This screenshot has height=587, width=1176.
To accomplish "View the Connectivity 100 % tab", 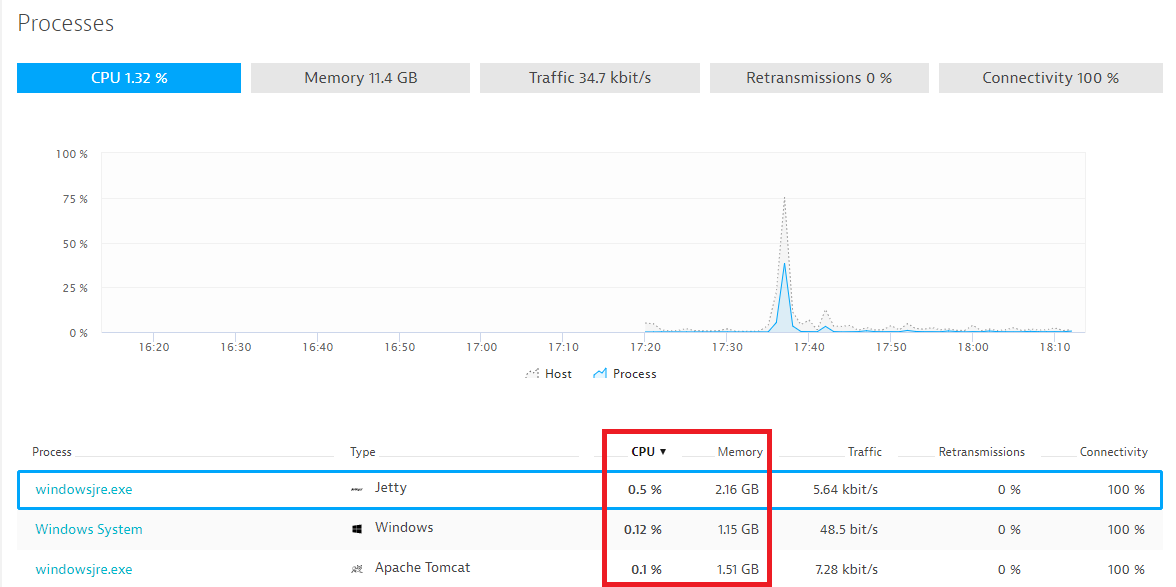I will coord(1050,78).
